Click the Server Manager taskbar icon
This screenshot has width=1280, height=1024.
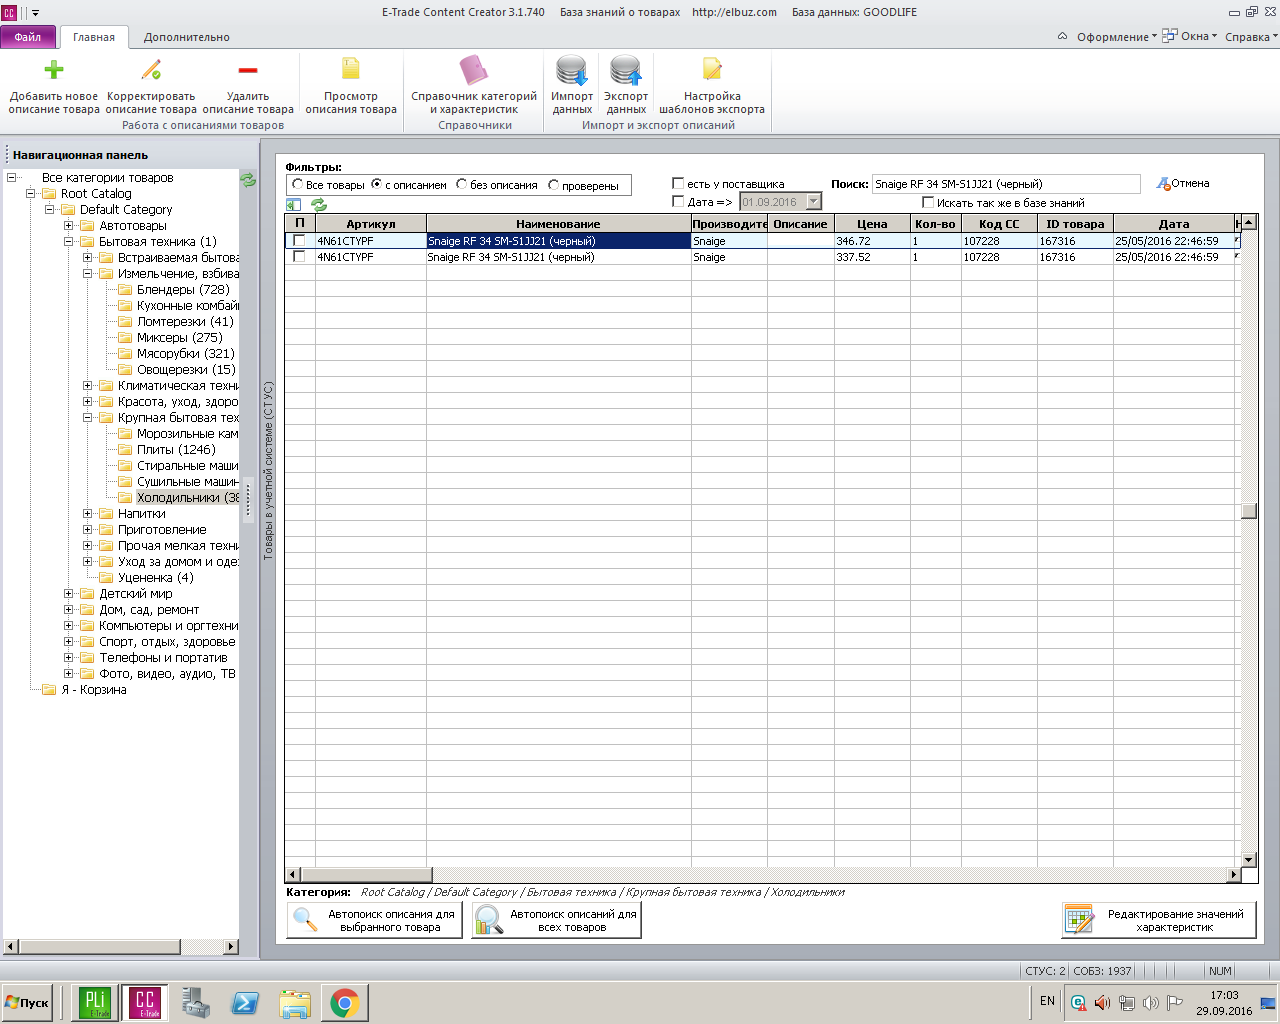point(196,1003)
